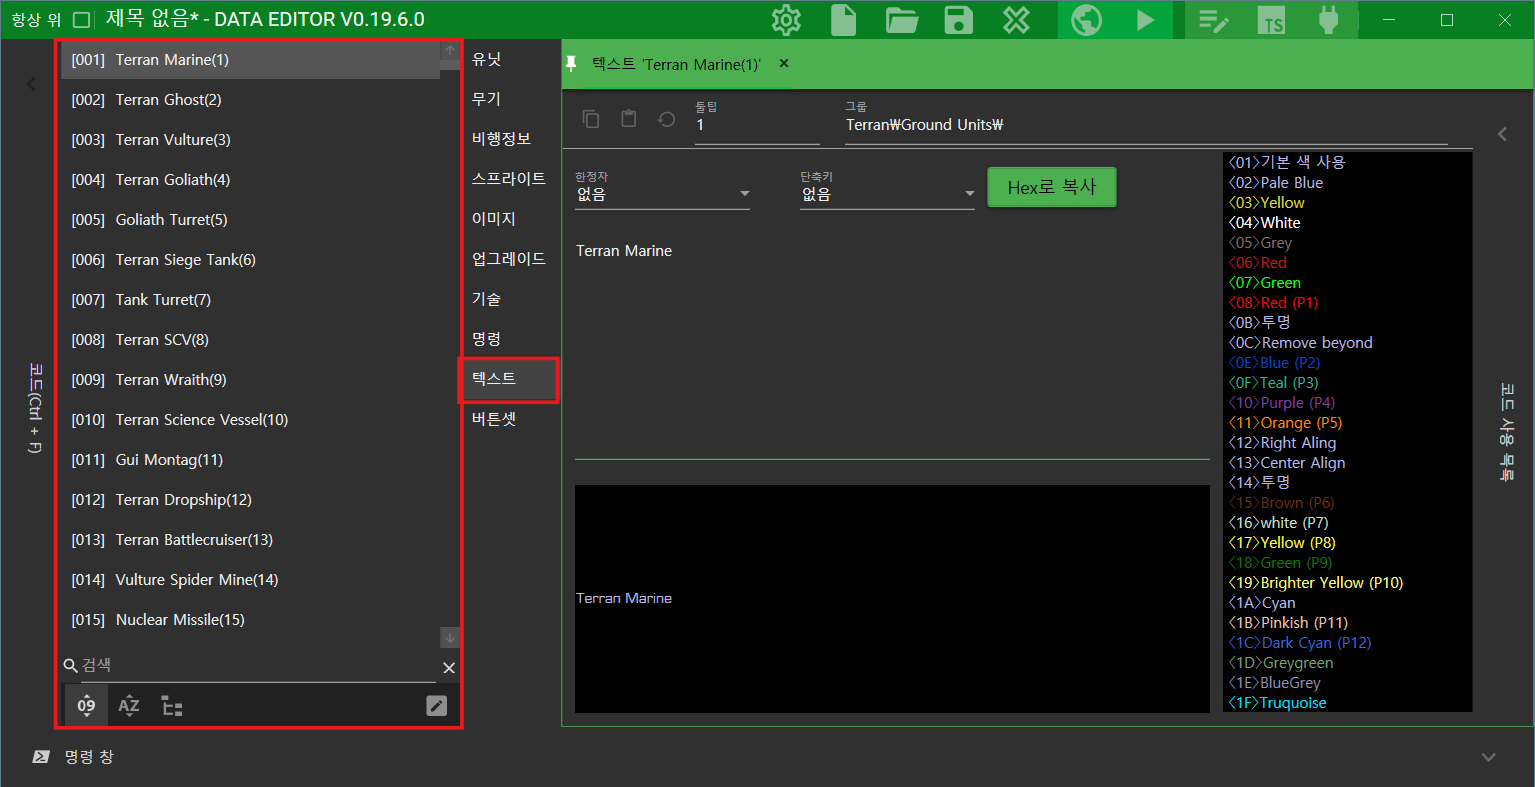
Task: Enable the 항상 위 always-on-top checkbox
Action: pos(82,20)
